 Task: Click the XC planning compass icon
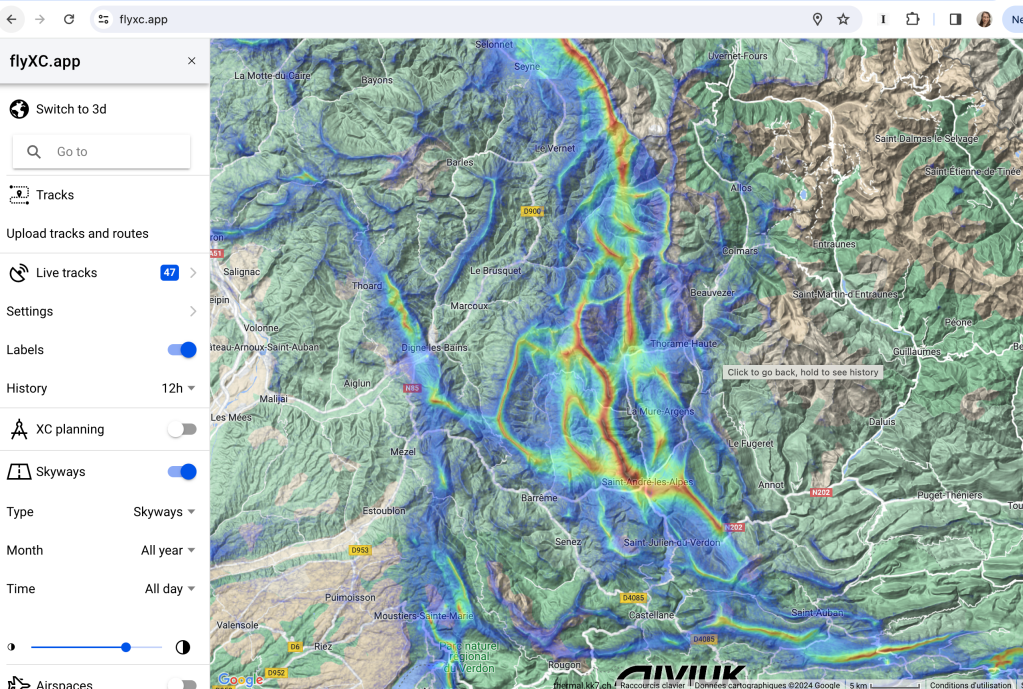point(18,430)
